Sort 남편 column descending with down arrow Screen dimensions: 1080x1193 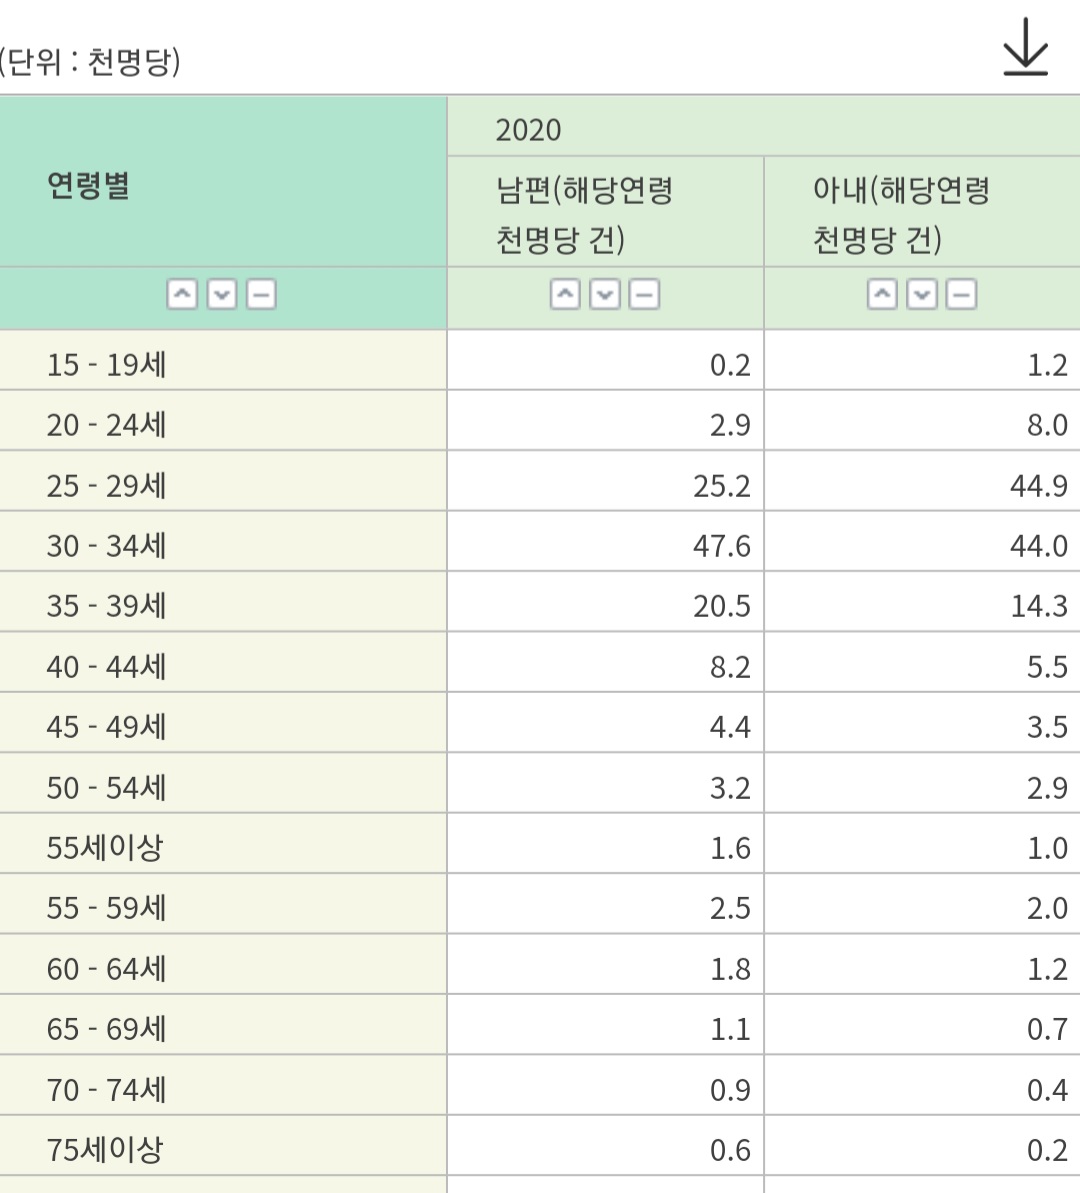point(605,295)
